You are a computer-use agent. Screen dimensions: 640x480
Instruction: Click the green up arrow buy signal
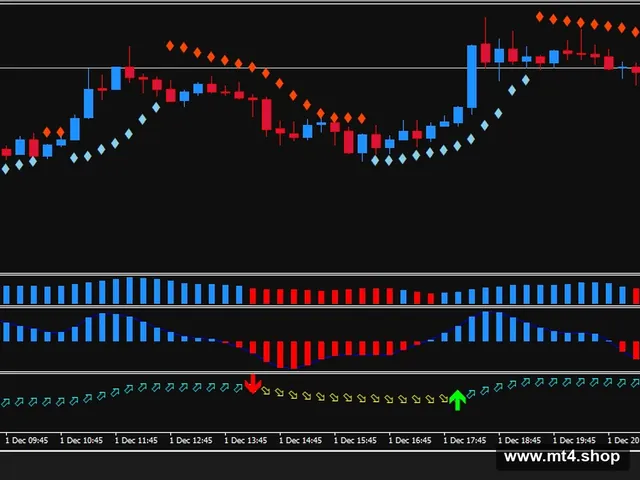coord(458,400)
